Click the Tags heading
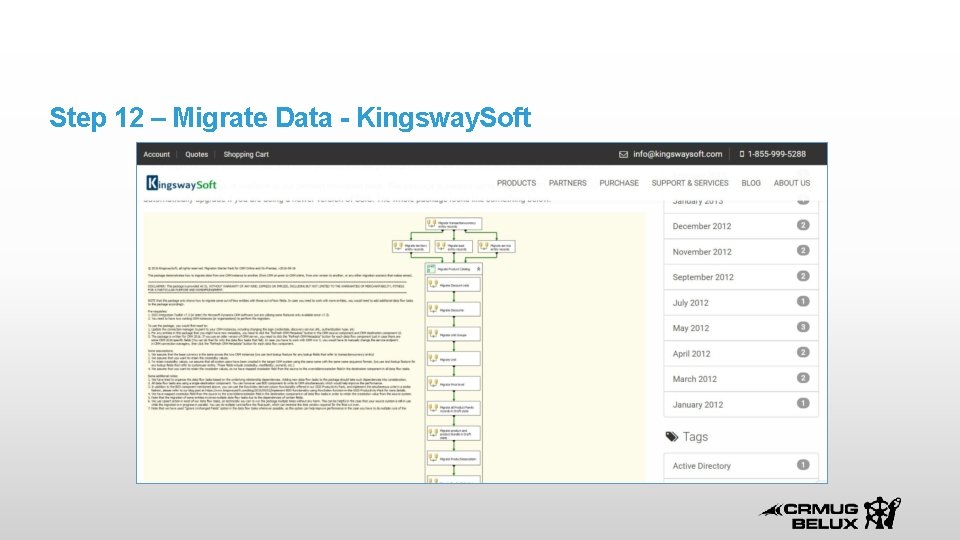Viewport: 960px width, 540px height. coord(695,437)
